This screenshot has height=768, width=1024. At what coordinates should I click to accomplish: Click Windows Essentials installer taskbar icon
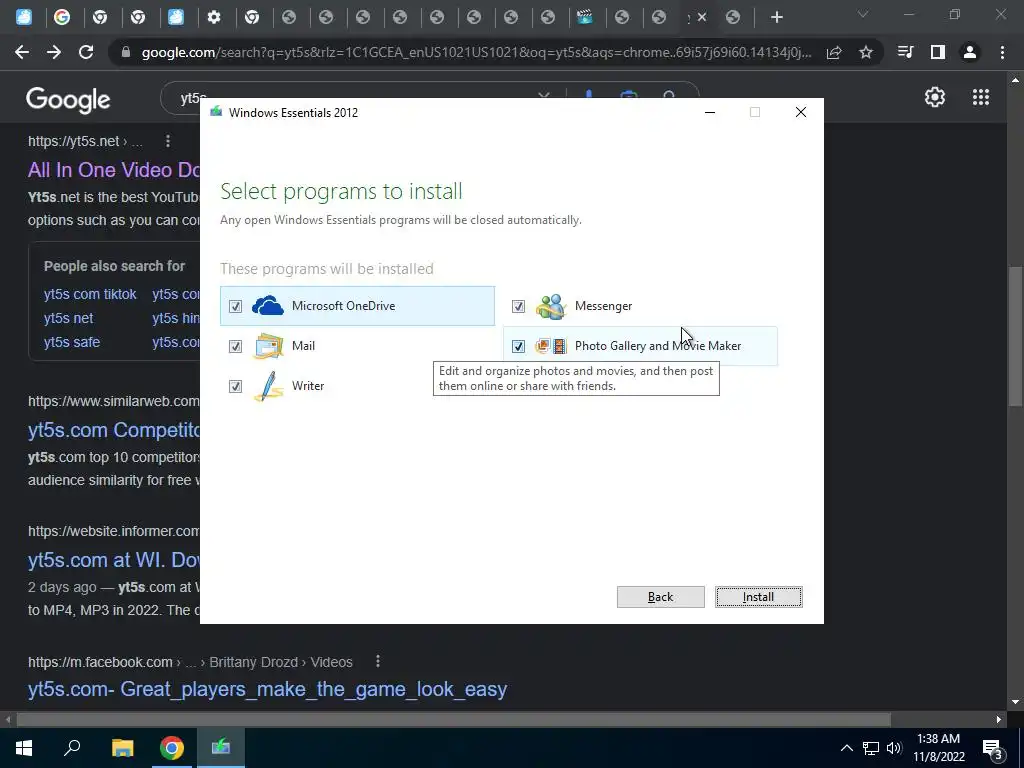click(x=221, y=747)
